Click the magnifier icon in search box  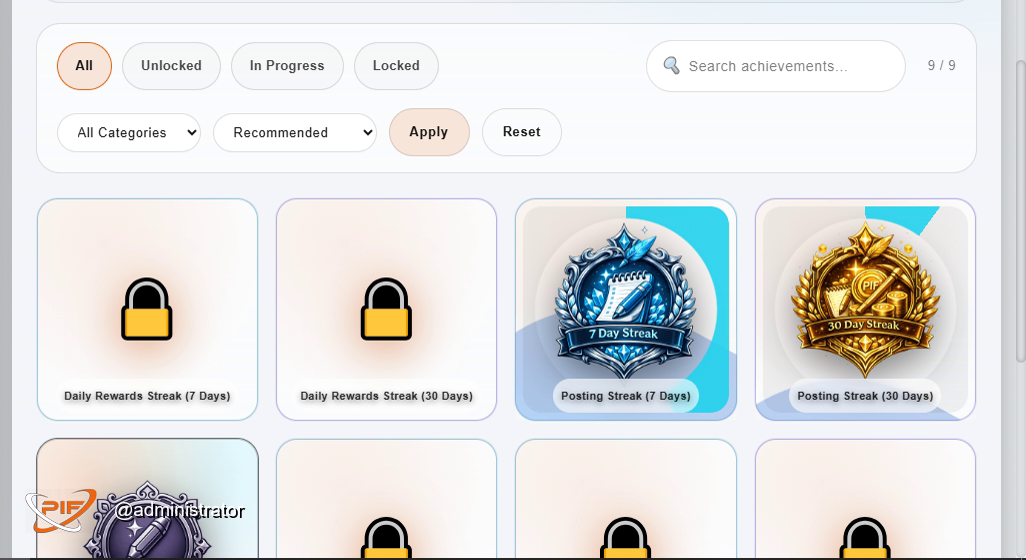(x=671, y=66)
